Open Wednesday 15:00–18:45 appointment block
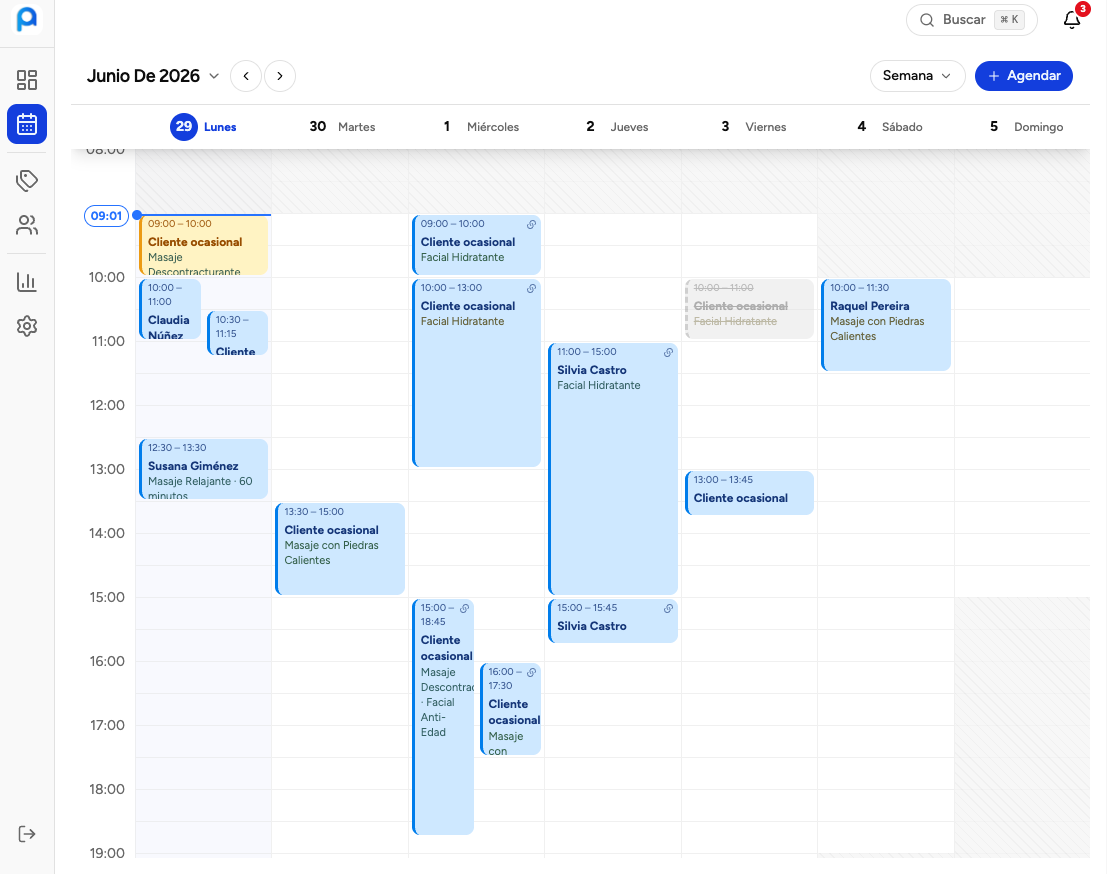Viewport: 1107px width, 874px height. (x=443, y=717)
